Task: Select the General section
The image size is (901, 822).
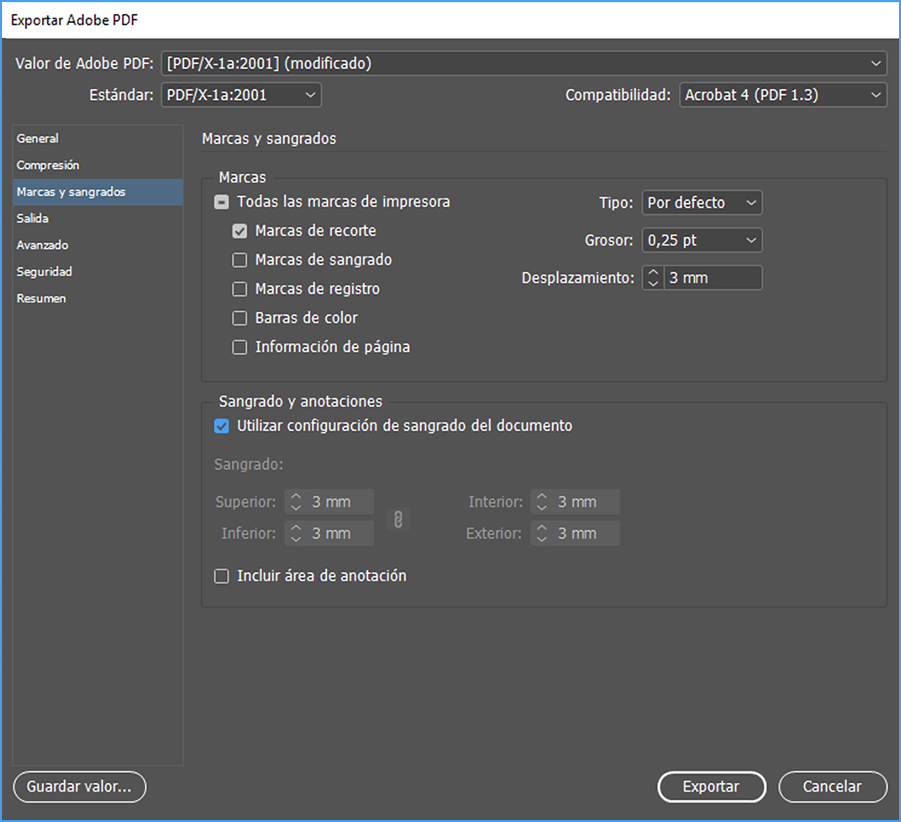Action: 98,138
